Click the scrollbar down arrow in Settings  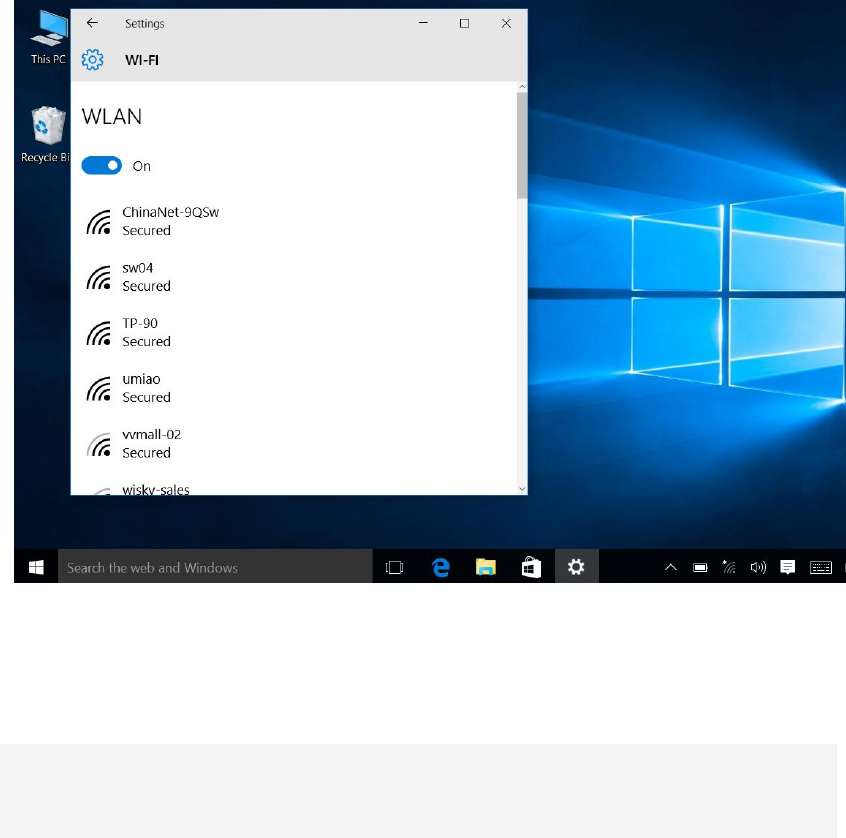[x=522, y=489]
